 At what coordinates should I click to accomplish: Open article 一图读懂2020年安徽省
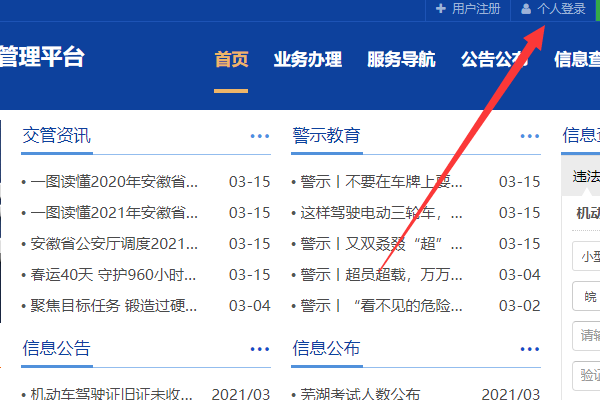[x=112, y=182]
